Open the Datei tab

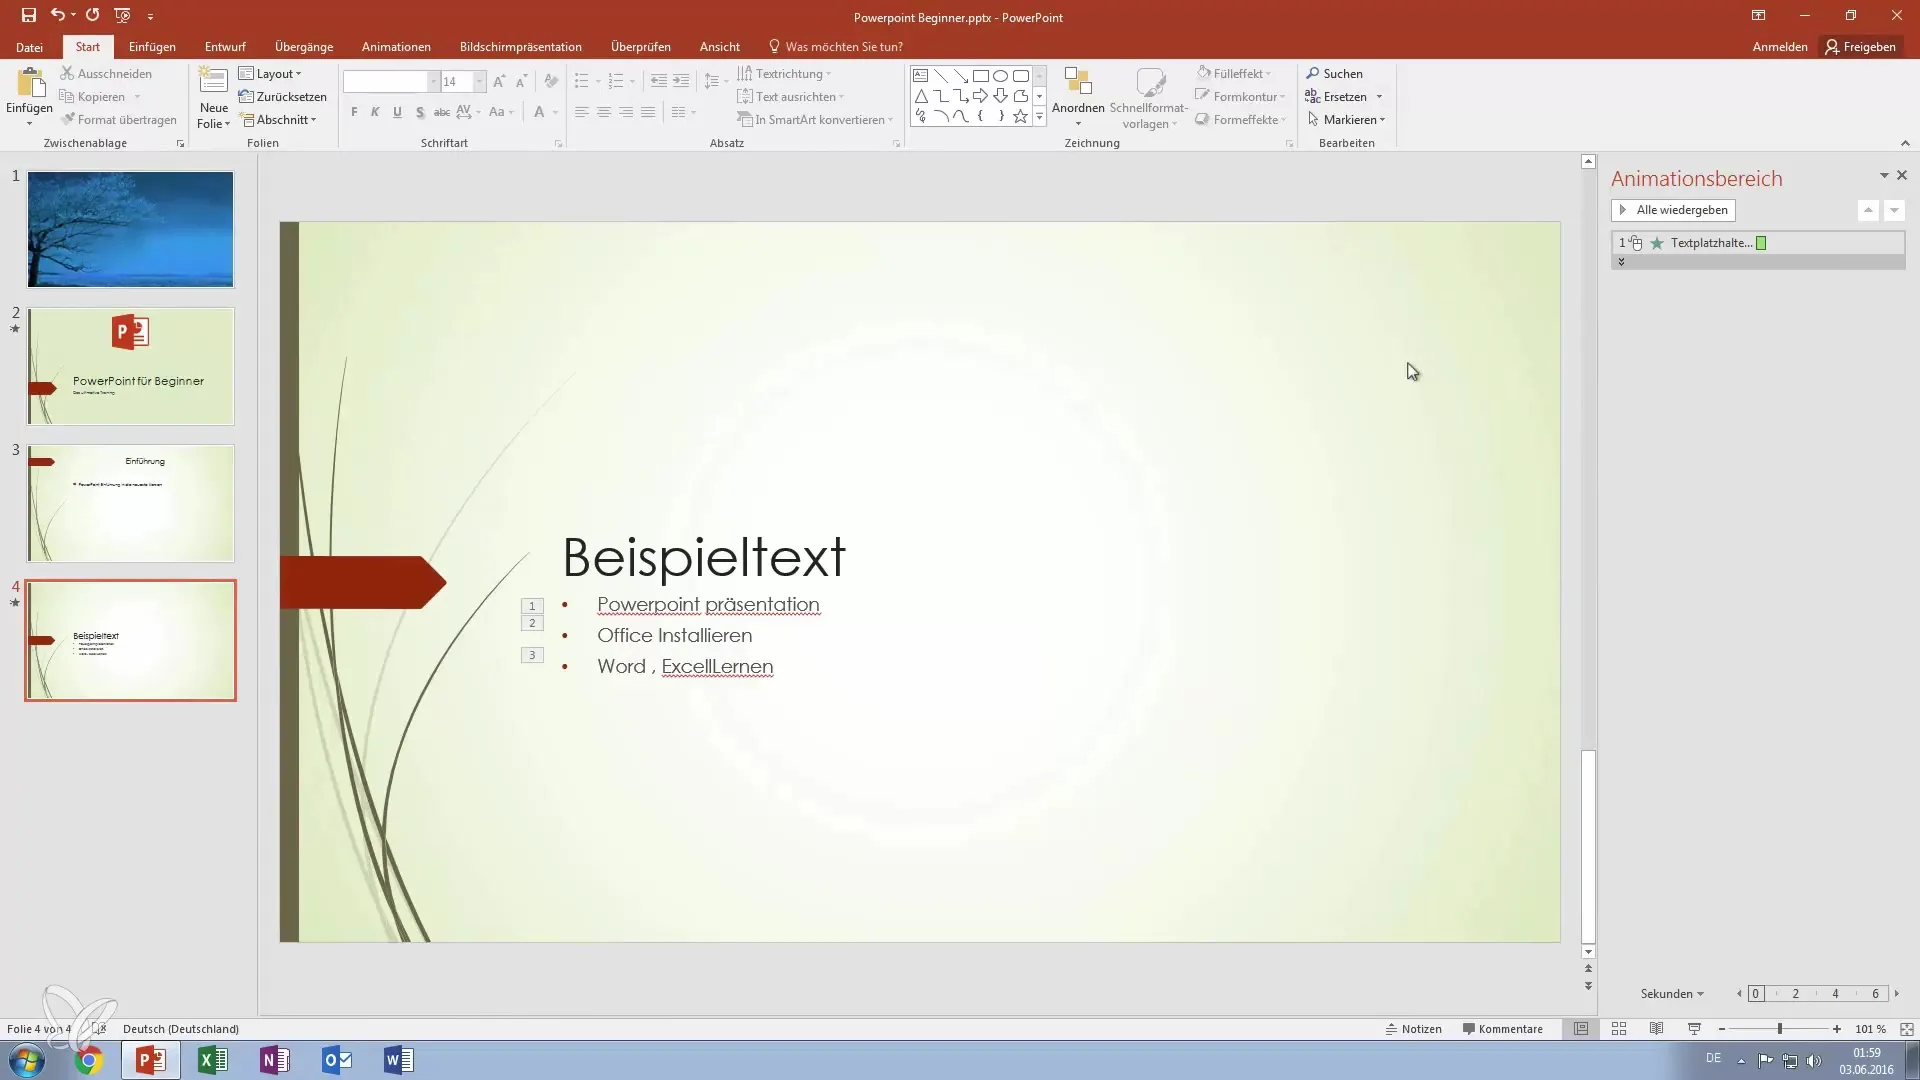(29, 46)
